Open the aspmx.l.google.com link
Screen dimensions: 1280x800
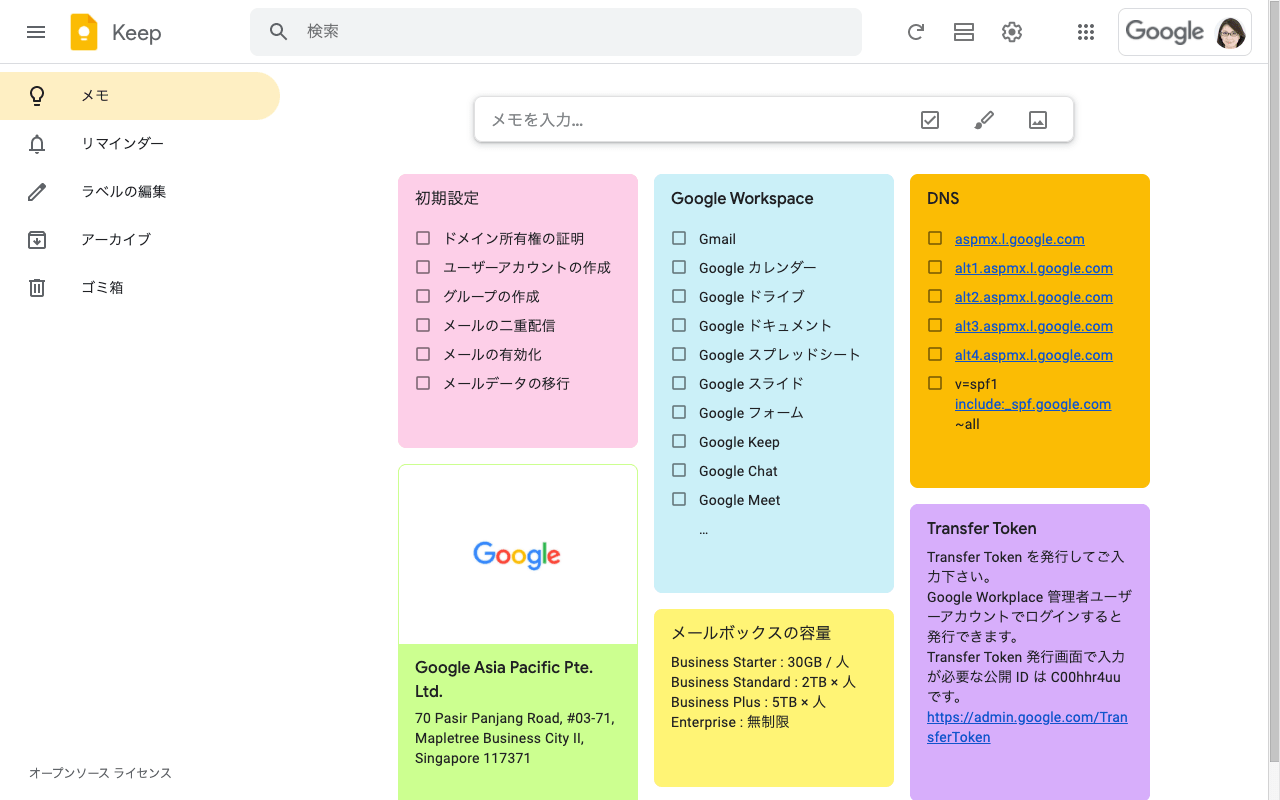click(1019, 239)
